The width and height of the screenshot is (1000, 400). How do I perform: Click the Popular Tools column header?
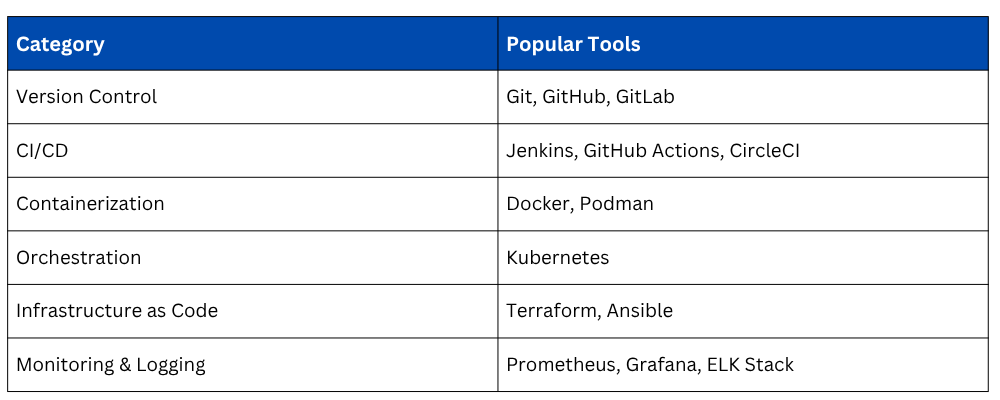573,44
